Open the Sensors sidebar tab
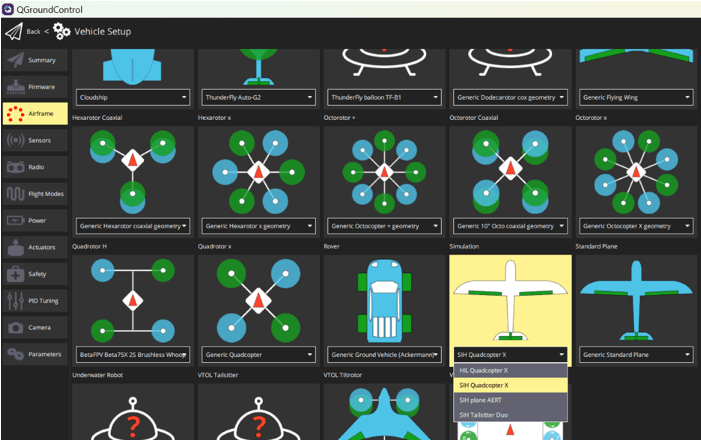The height and width of the screenshot is (440, 701). (35, 140)
